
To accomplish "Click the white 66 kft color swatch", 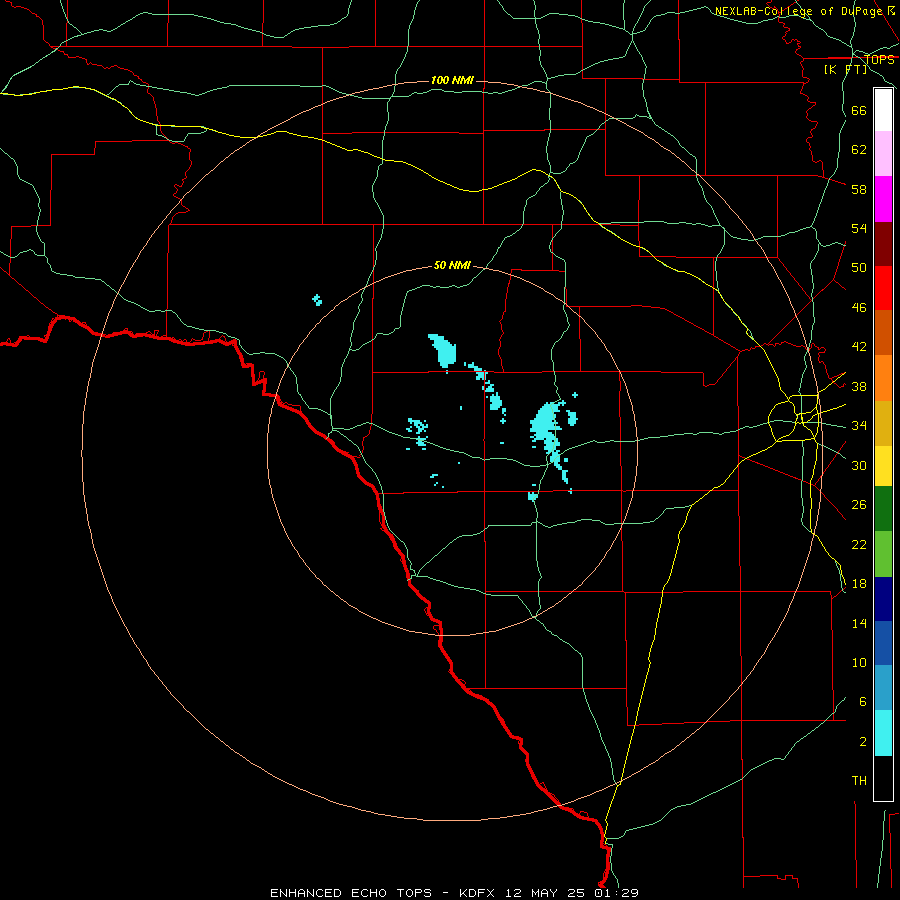I will tap(883, 110).
